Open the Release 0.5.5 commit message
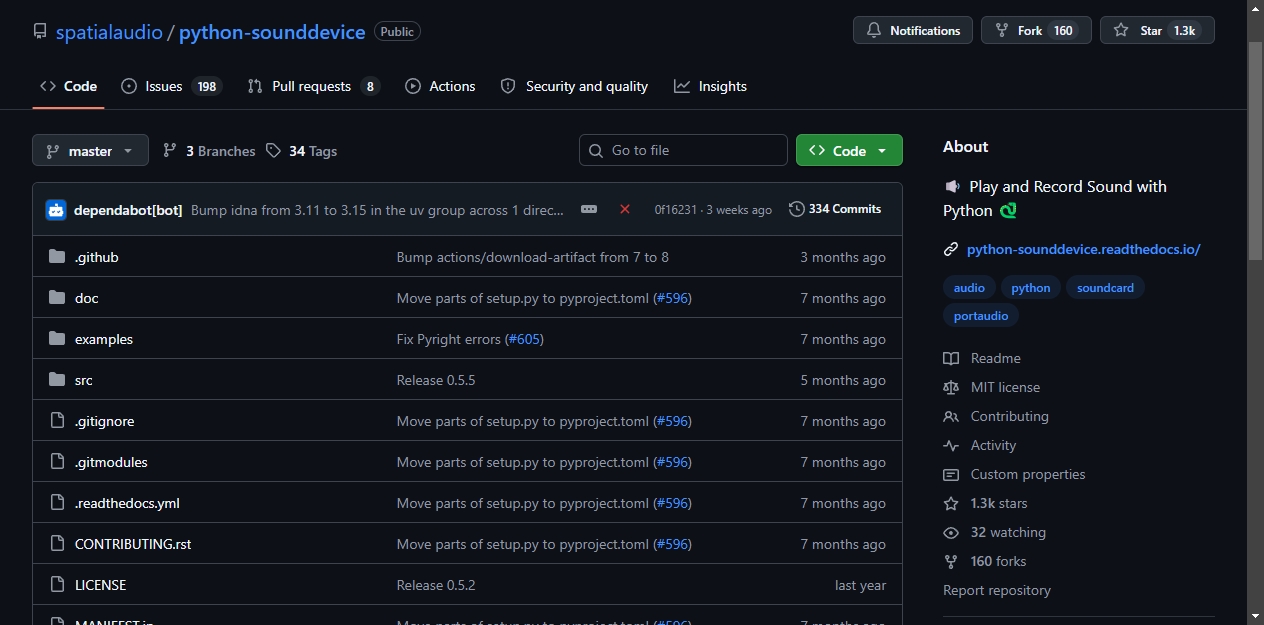This screenshot has height=625, width=1264. click(x=436, y=380)
